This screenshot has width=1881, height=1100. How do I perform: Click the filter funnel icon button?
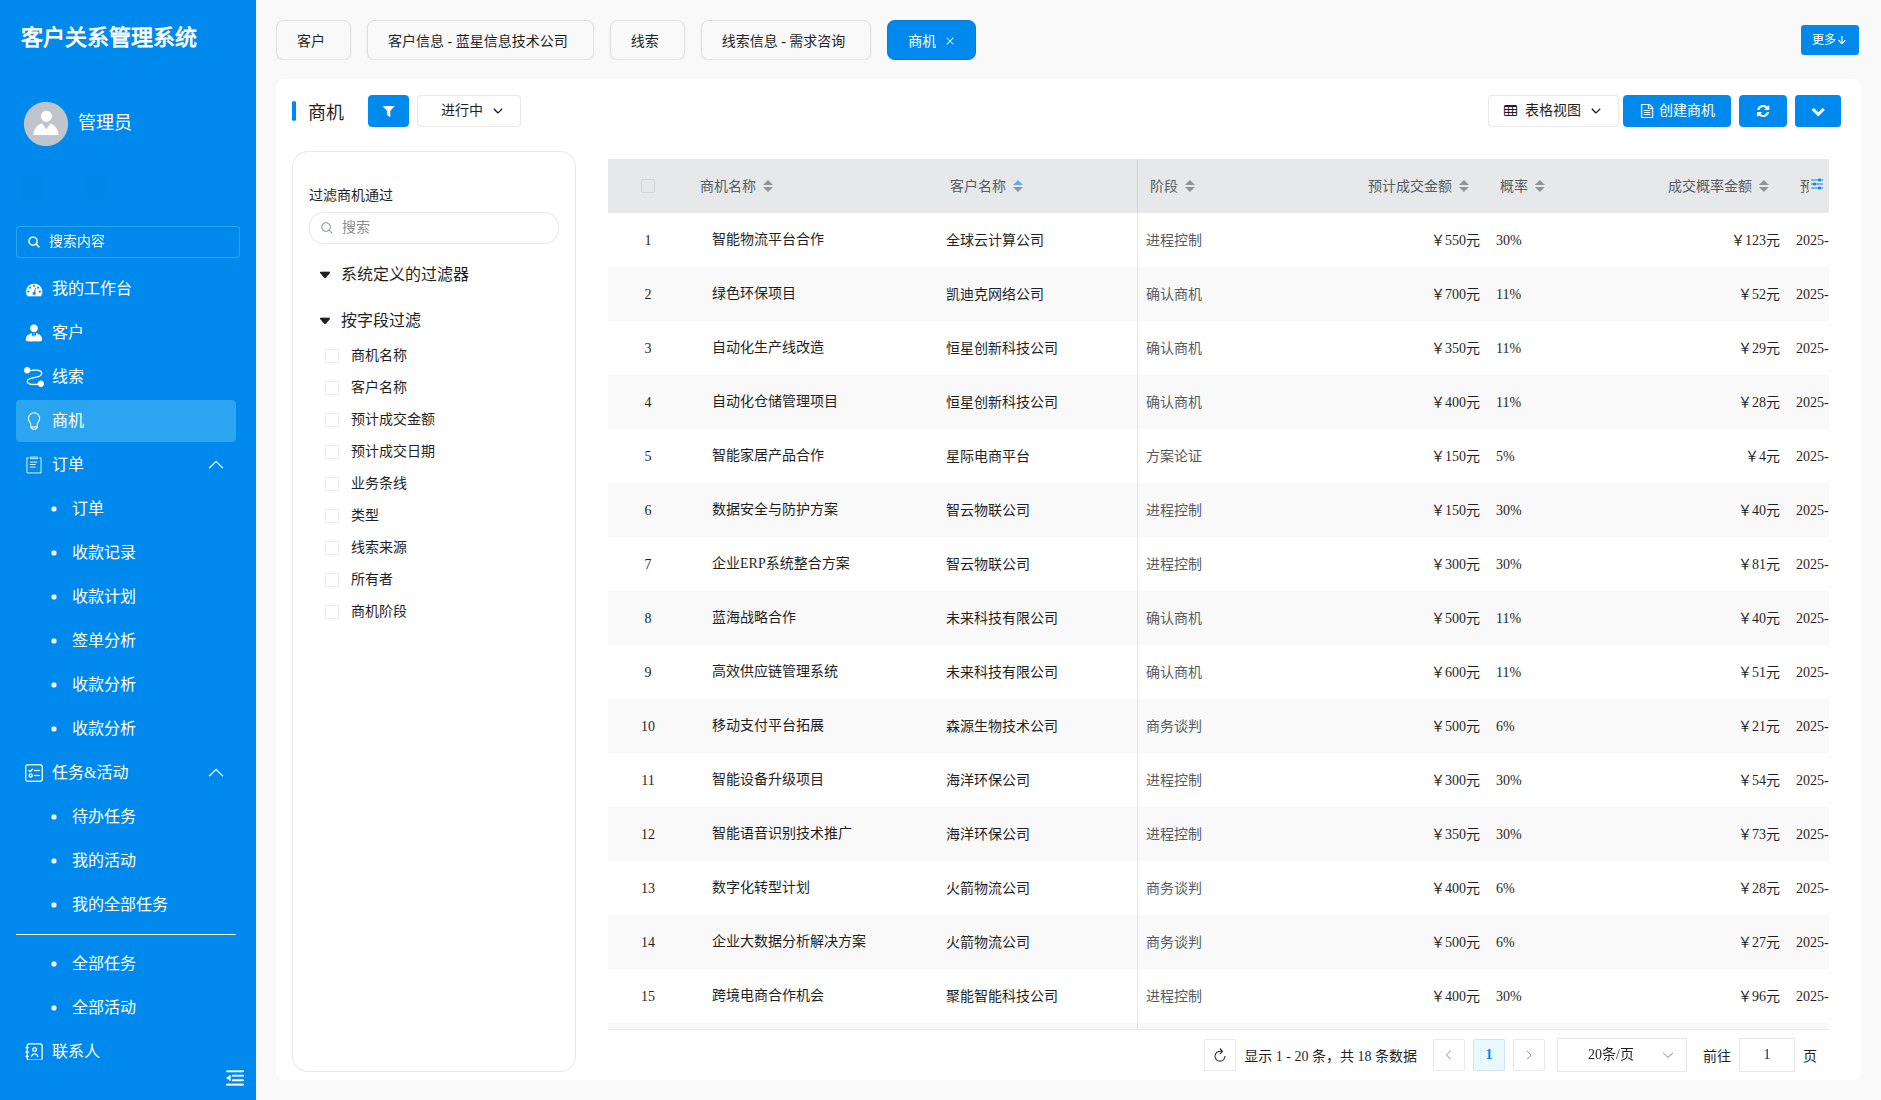[388, 111]
